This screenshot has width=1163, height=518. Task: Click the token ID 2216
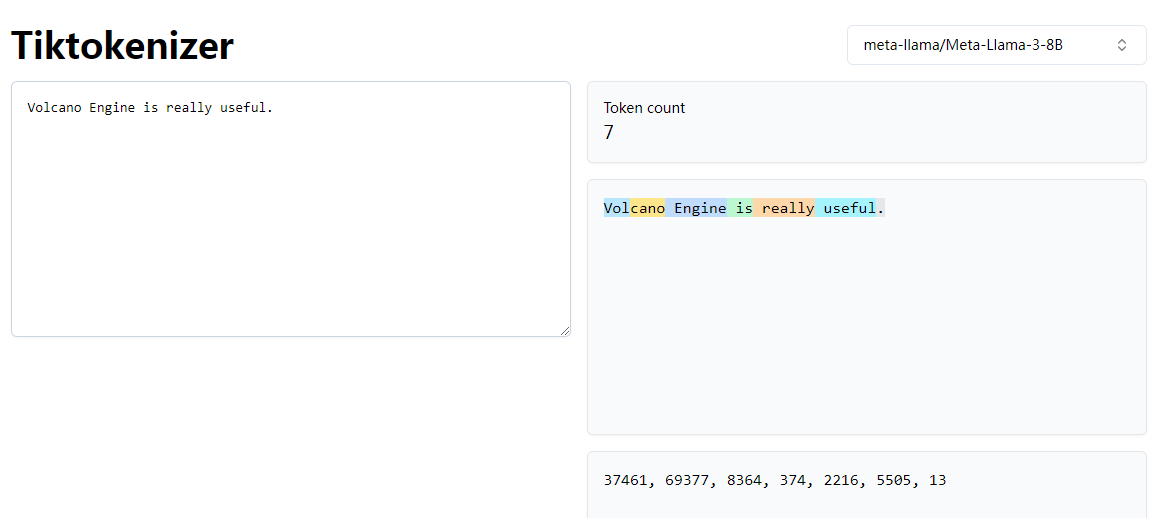(x=841, y=480)
